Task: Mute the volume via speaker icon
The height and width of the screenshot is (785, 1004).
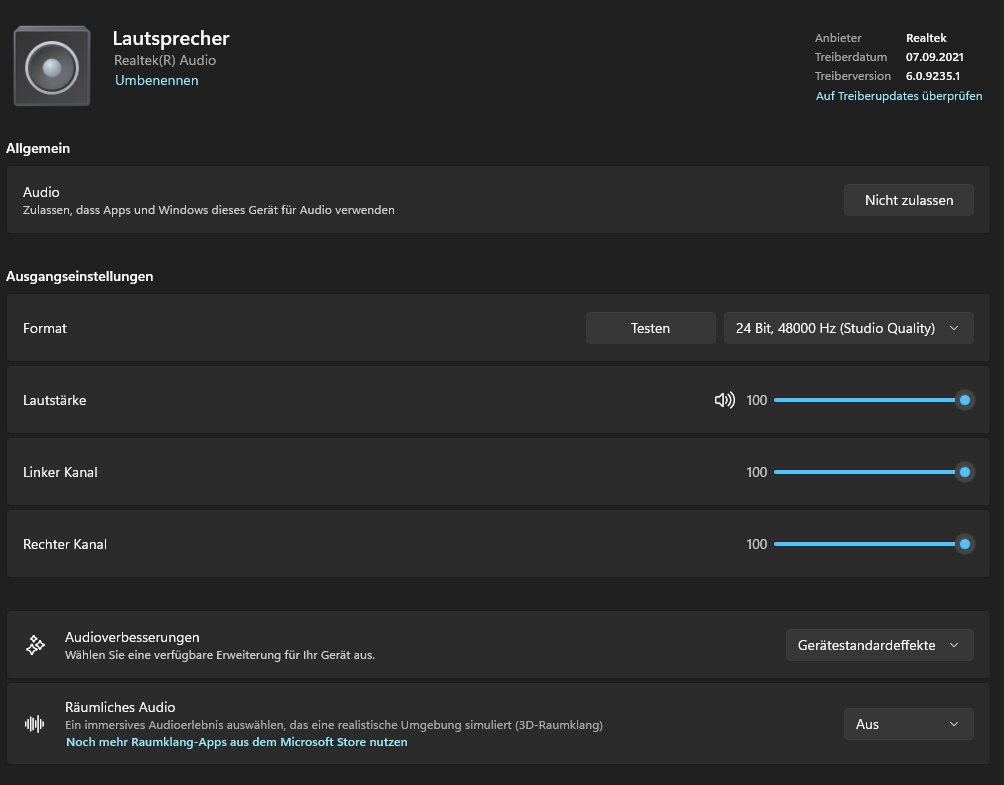Action: [x=725, y=400]
